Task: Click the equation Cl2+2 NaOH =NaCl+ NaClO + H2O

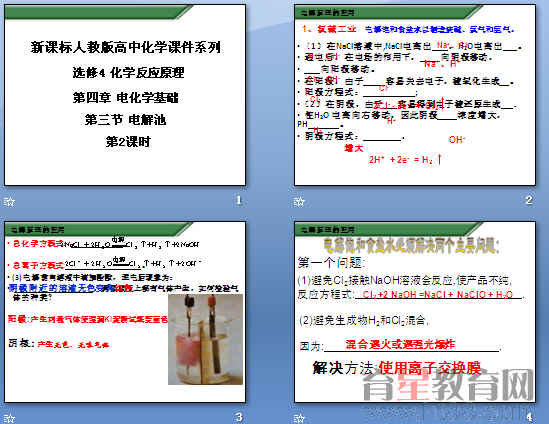Action: 438,294
